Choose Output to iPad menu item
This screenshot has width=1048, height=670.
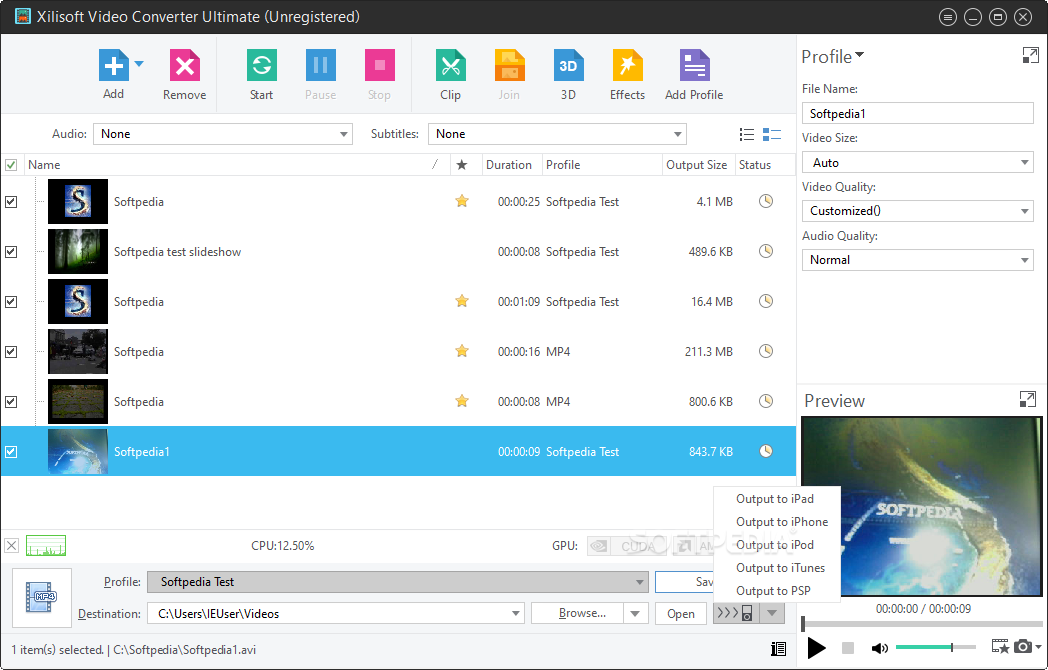[x=775, y=499]
